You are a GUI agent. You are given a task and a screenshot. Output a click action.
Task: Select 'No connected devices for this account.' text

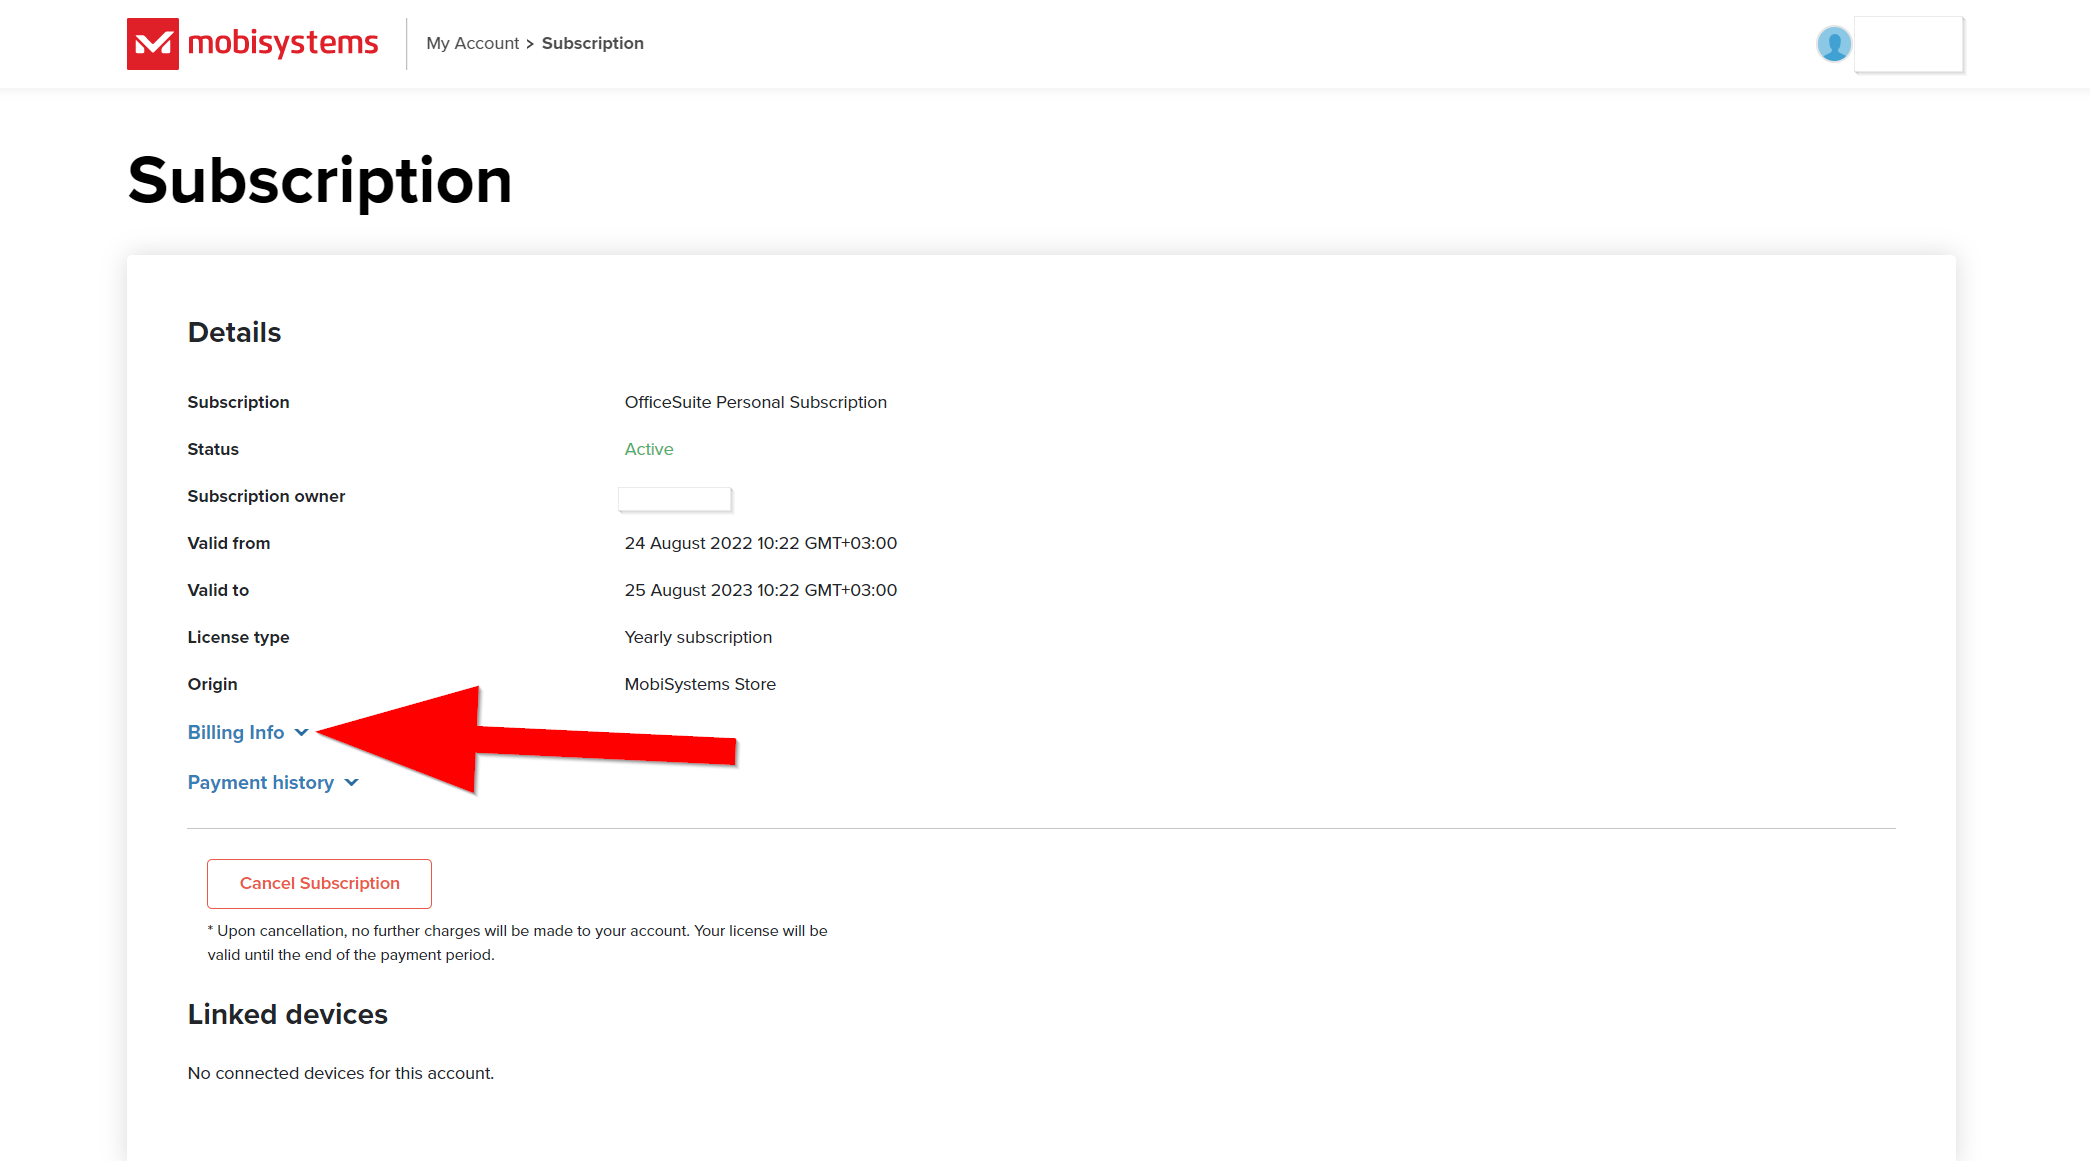341,1073
